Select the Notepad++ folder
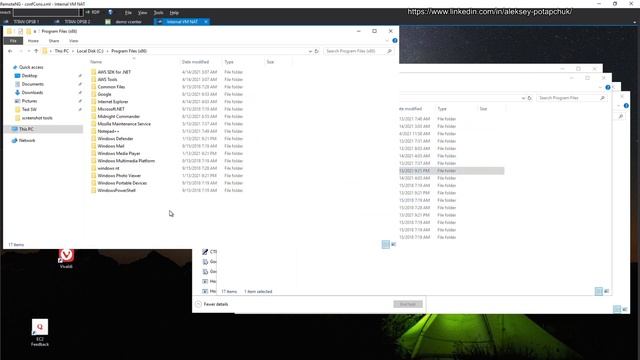Viewport: 640px width, 360px height. [x=108, y=131]
